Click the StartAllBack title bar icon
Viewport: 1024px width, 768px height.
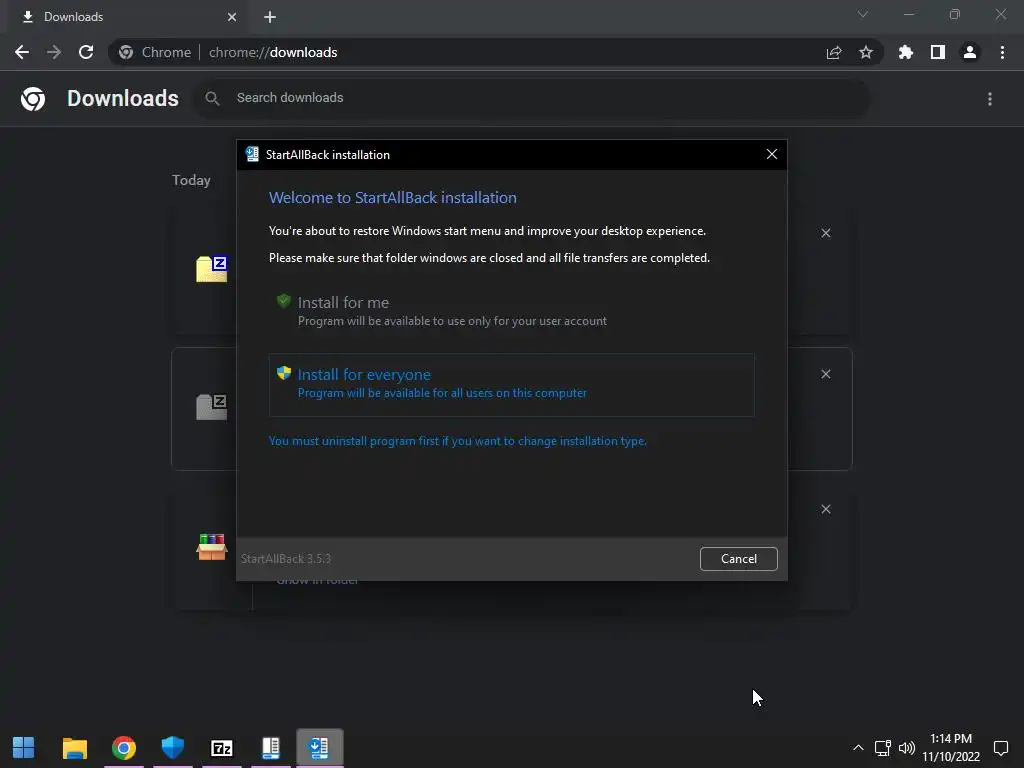click(252, 154)
